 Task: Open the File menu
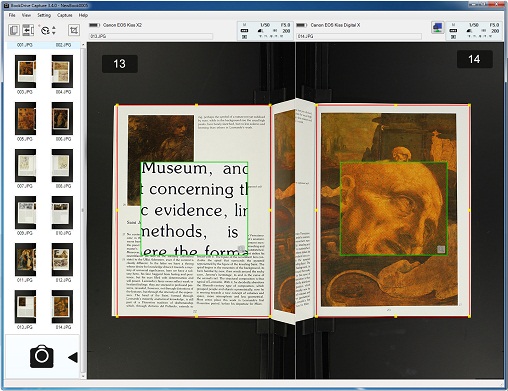(12, 15)
